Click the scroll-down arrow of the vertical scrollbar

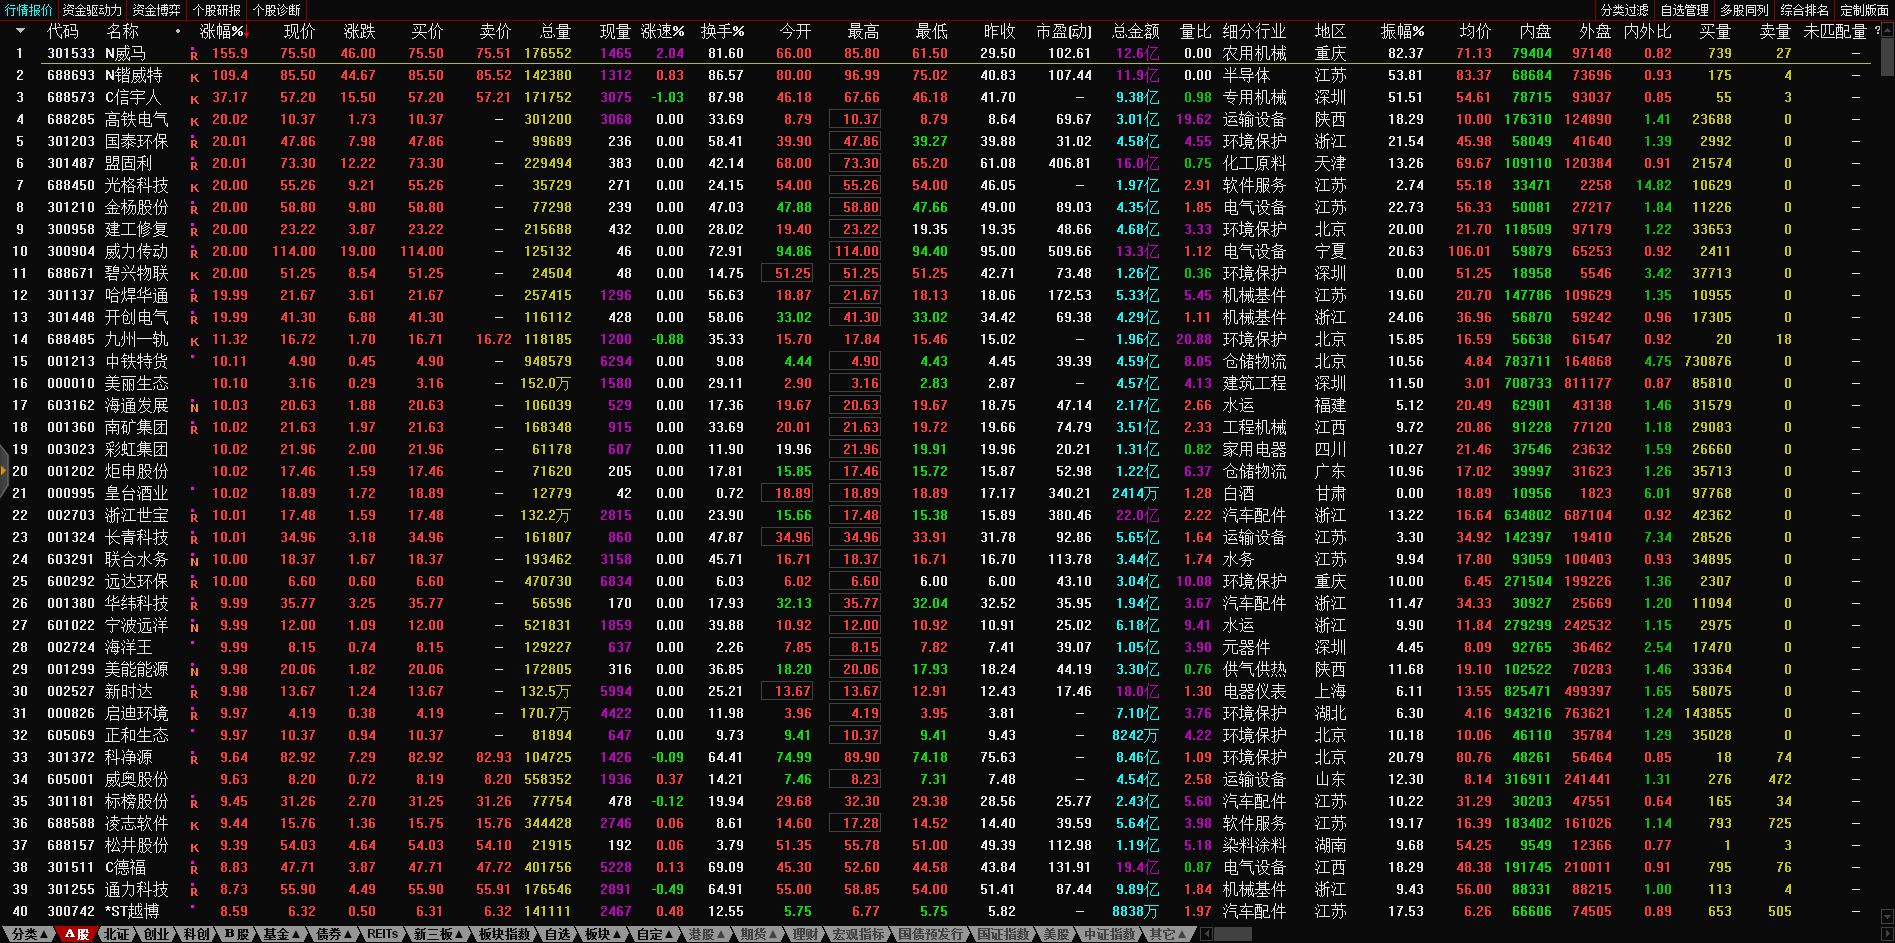pyautogui.click(x=1887, y=916)
